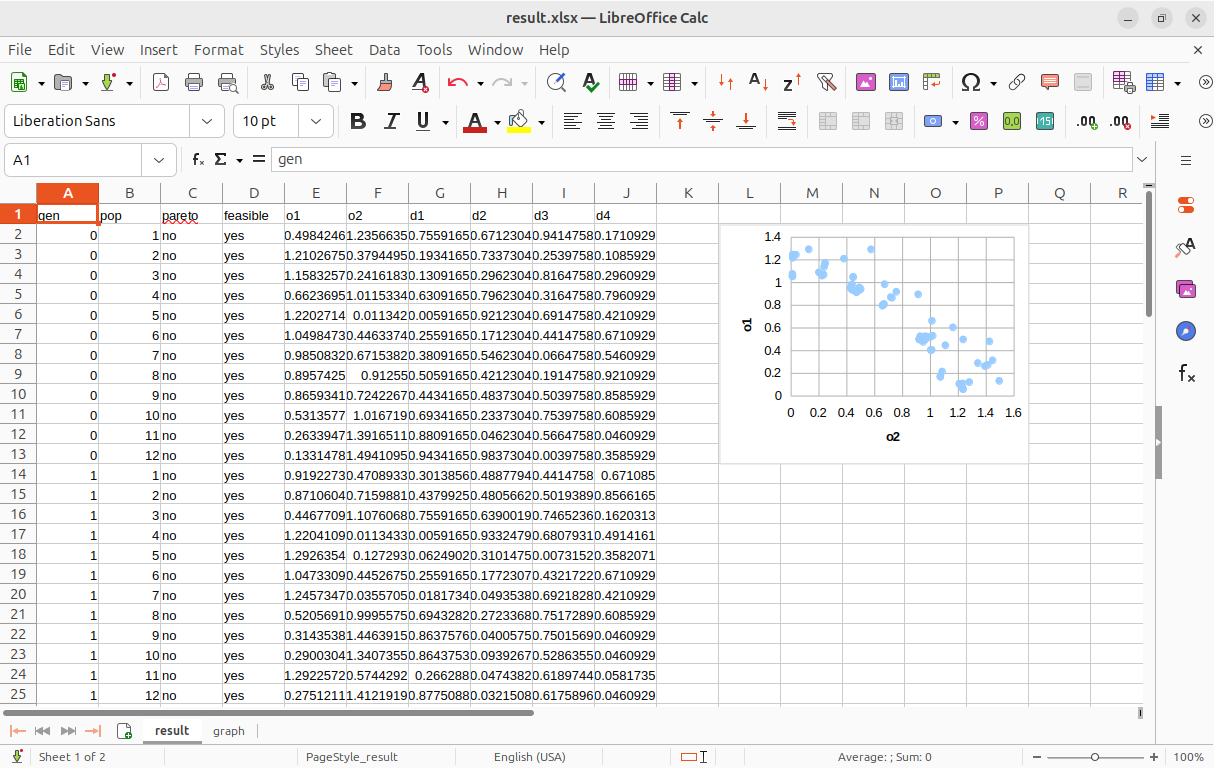Toggle Bold formatting

(x=358, y=121)
